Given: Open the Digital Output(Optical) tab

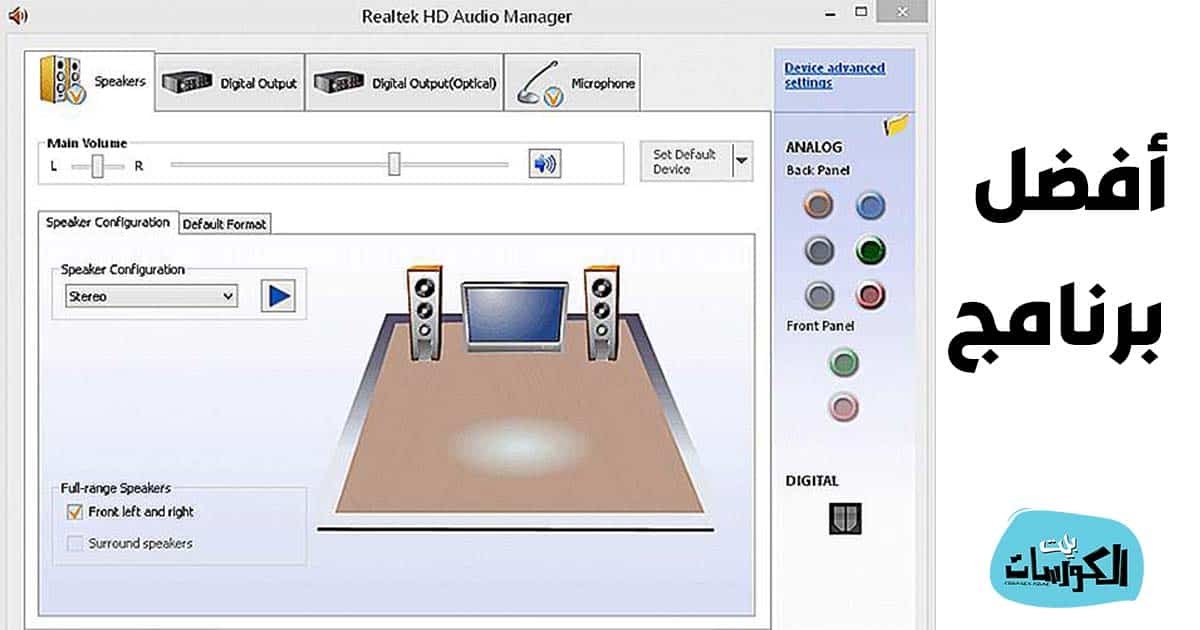Looking at the screenshot, I should coord(405,84).
